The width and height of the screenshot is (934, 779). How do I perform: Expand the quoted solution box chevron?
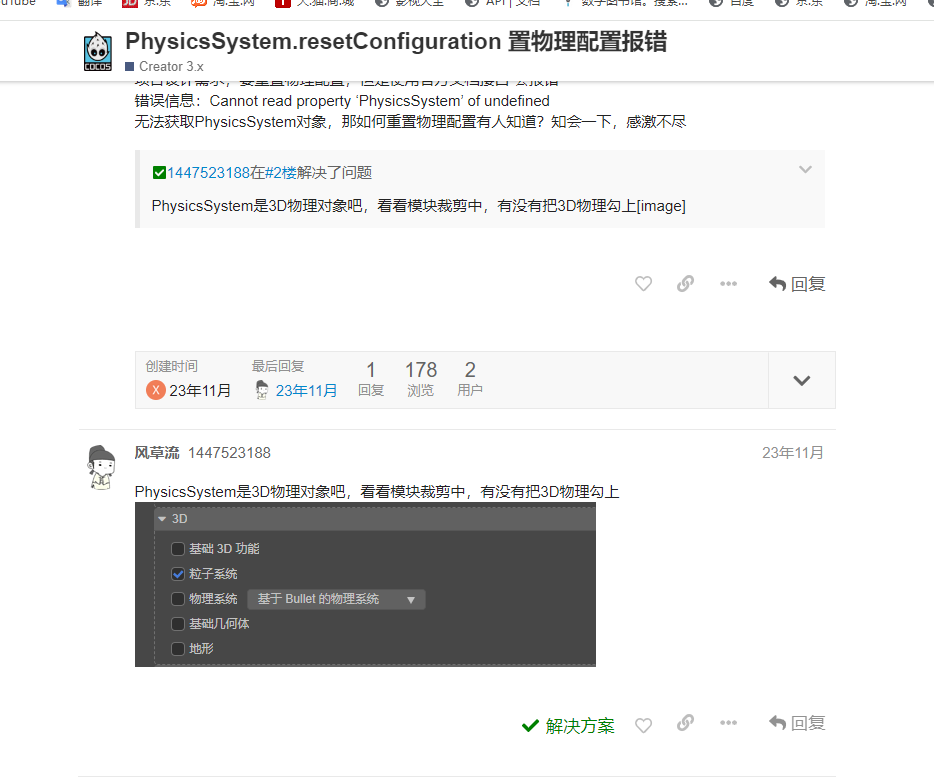tap(805, 170)
